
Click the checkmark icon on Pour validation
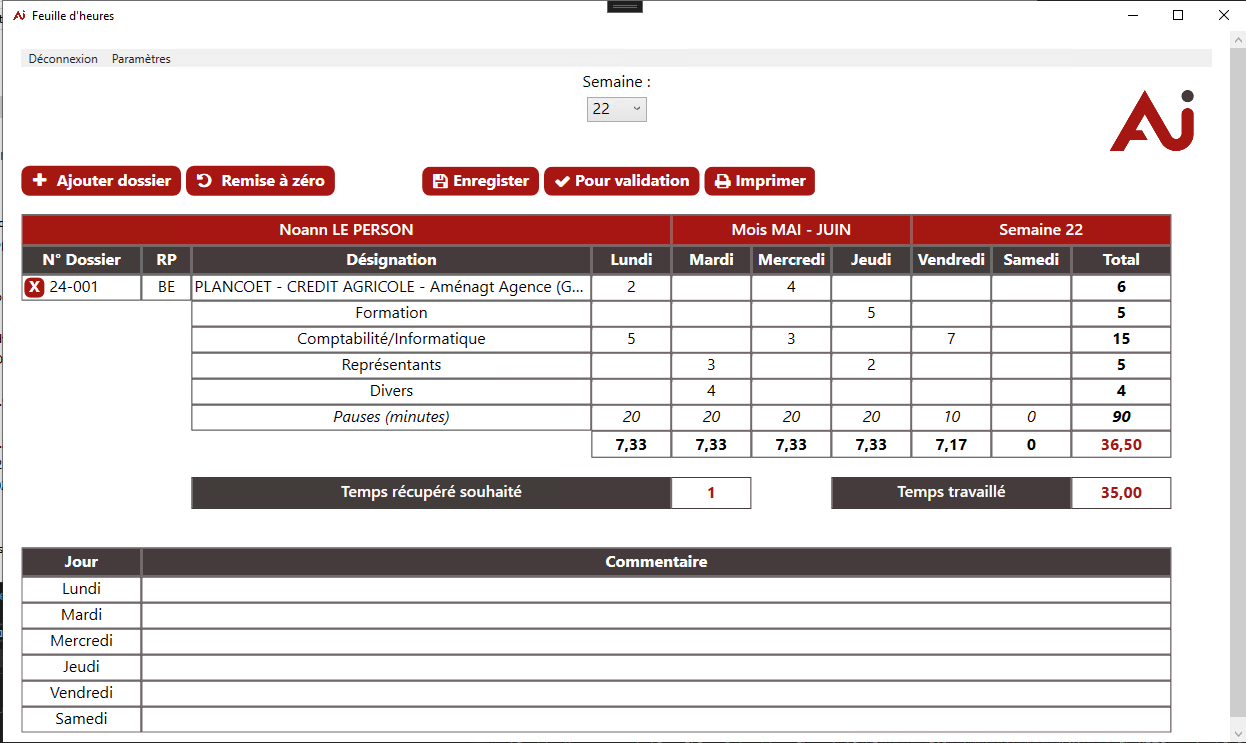click(562, 181)
